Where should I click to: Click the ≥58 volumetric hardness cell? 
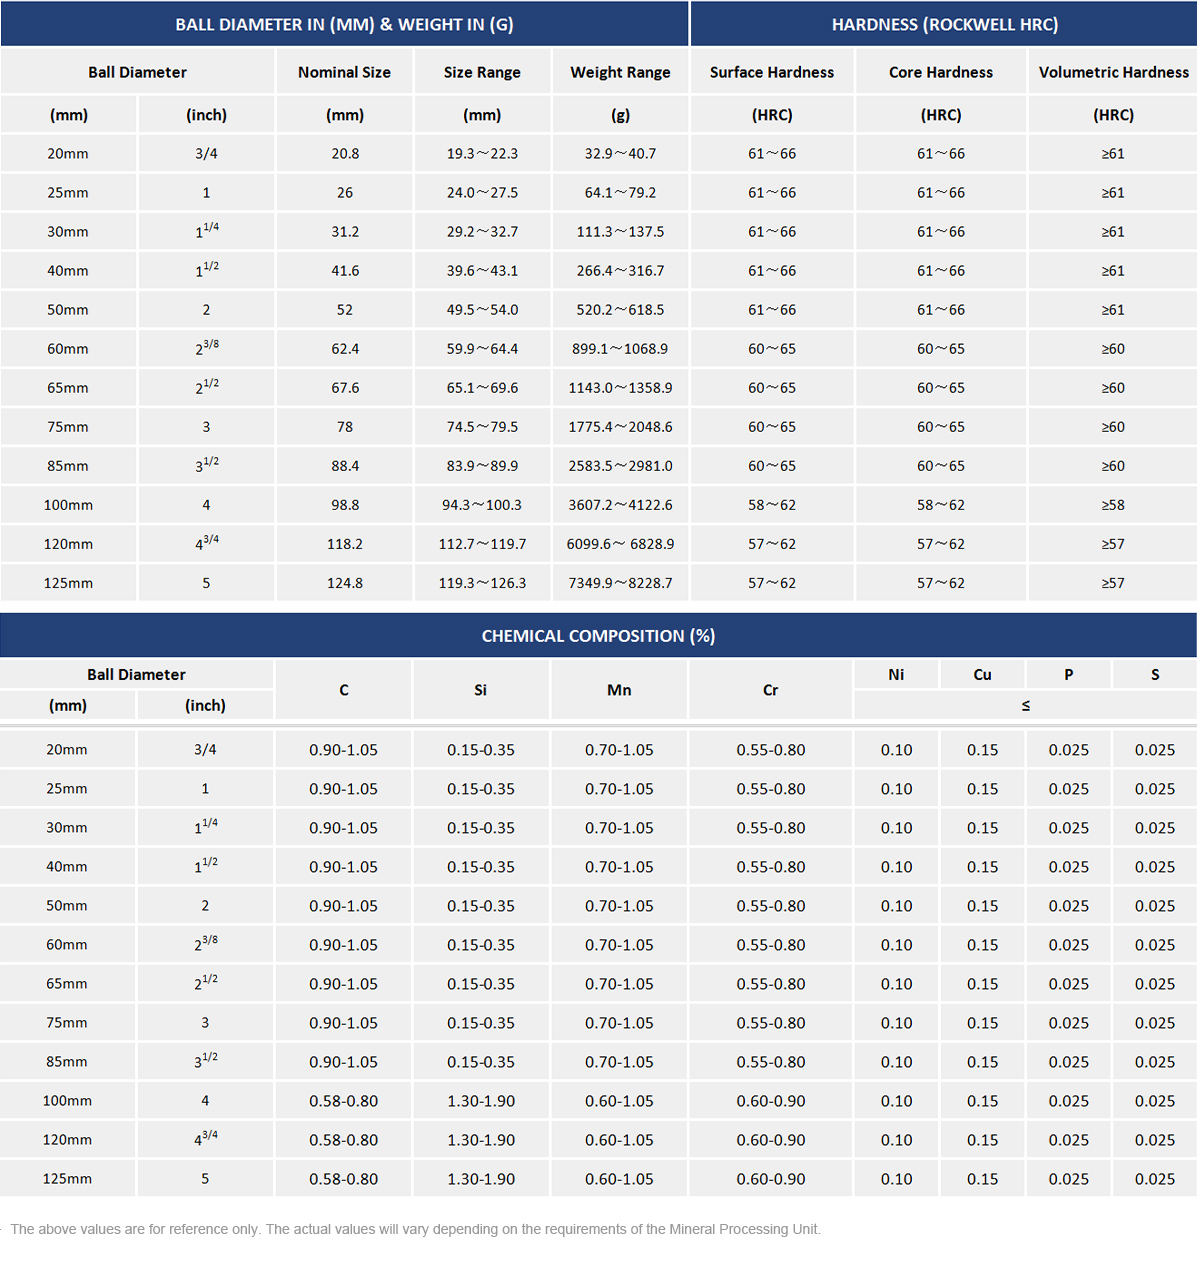1113,505
